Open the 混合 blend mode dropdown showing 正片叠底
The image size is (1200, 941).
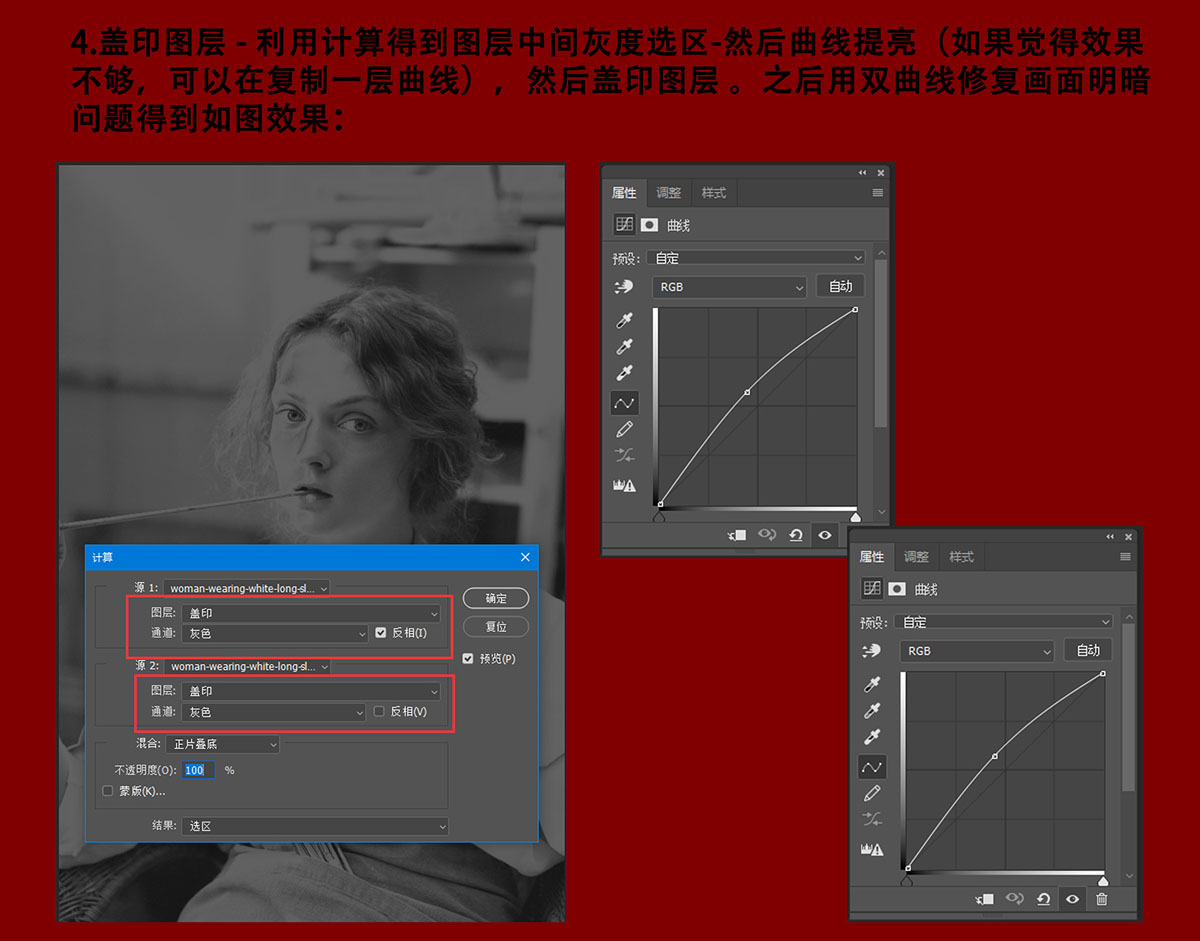point(223,744)
